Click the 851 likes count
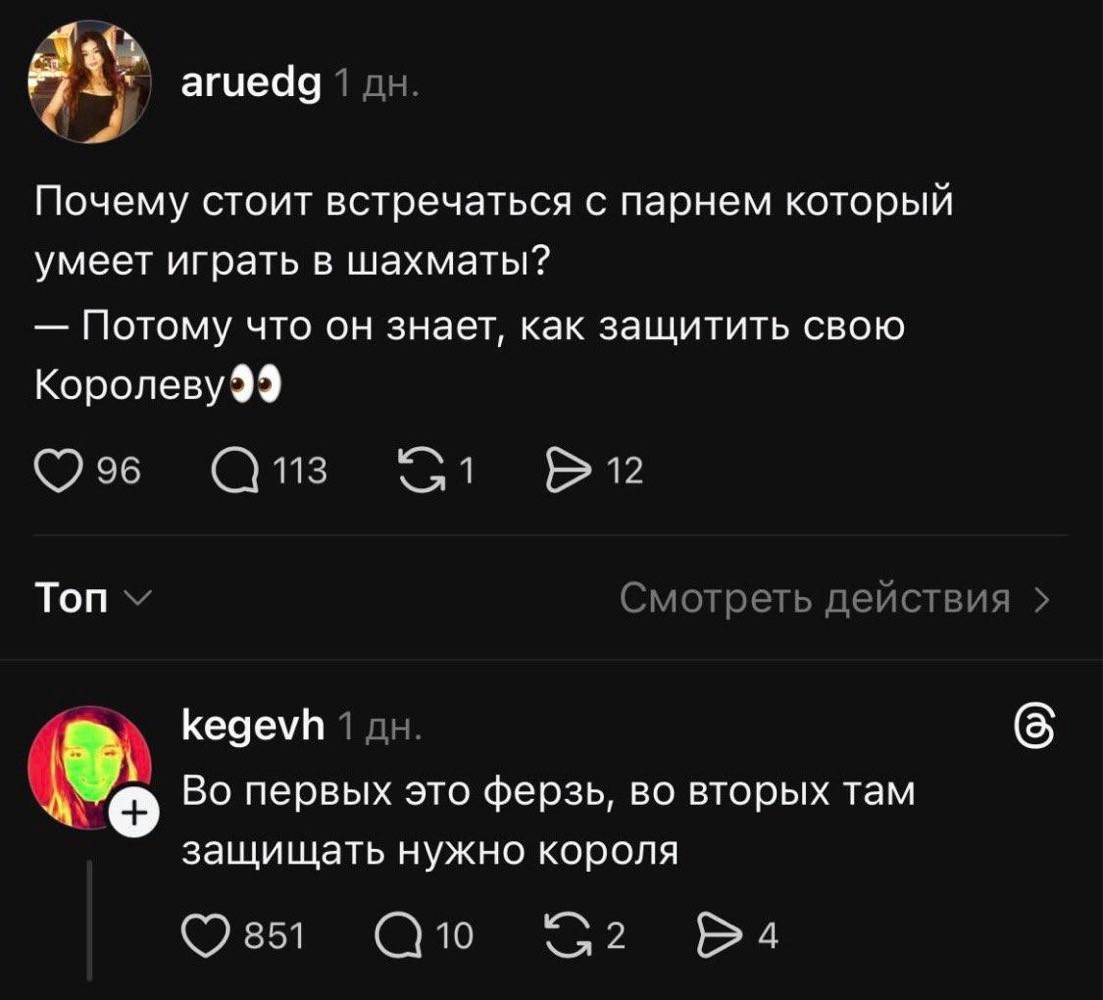The height and width of the screenshot is (1000, 1103). point(274,936)
